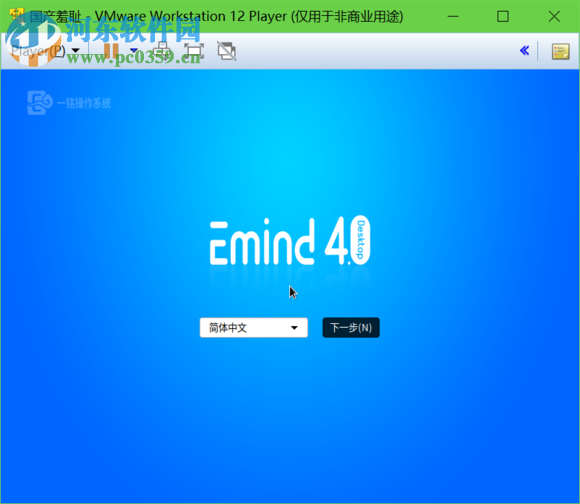Minimize the VMware Player window
Image resolution: width=580 pixels, height=504 pixels.
(x=453, y=16)
